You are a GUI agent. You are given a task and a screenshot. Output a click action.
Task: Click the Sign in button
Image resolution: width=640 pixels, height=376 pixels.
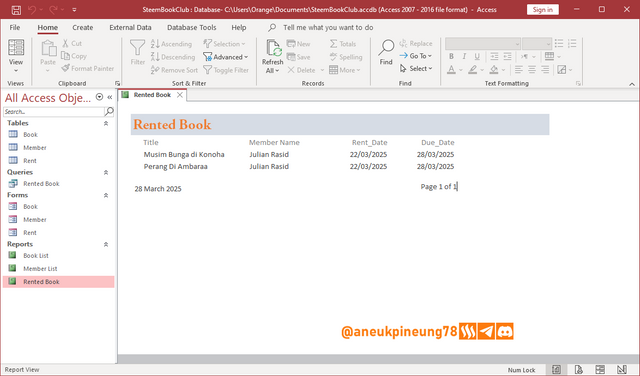click(542, 9)
